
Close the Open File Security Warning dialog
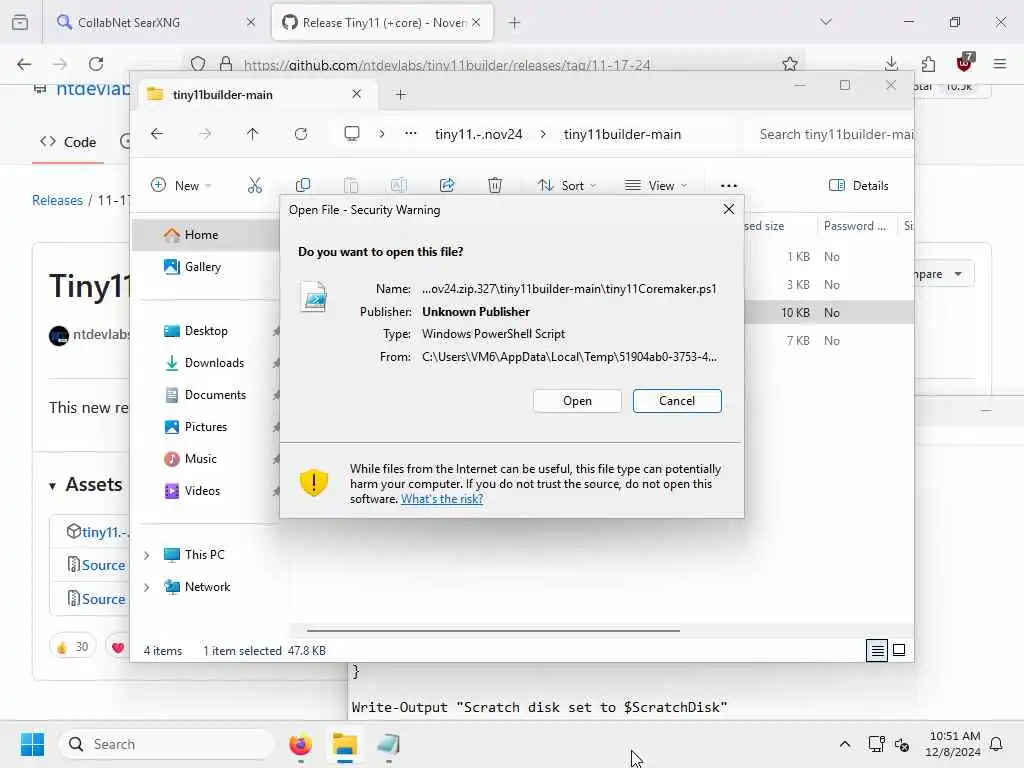[729, 209]
